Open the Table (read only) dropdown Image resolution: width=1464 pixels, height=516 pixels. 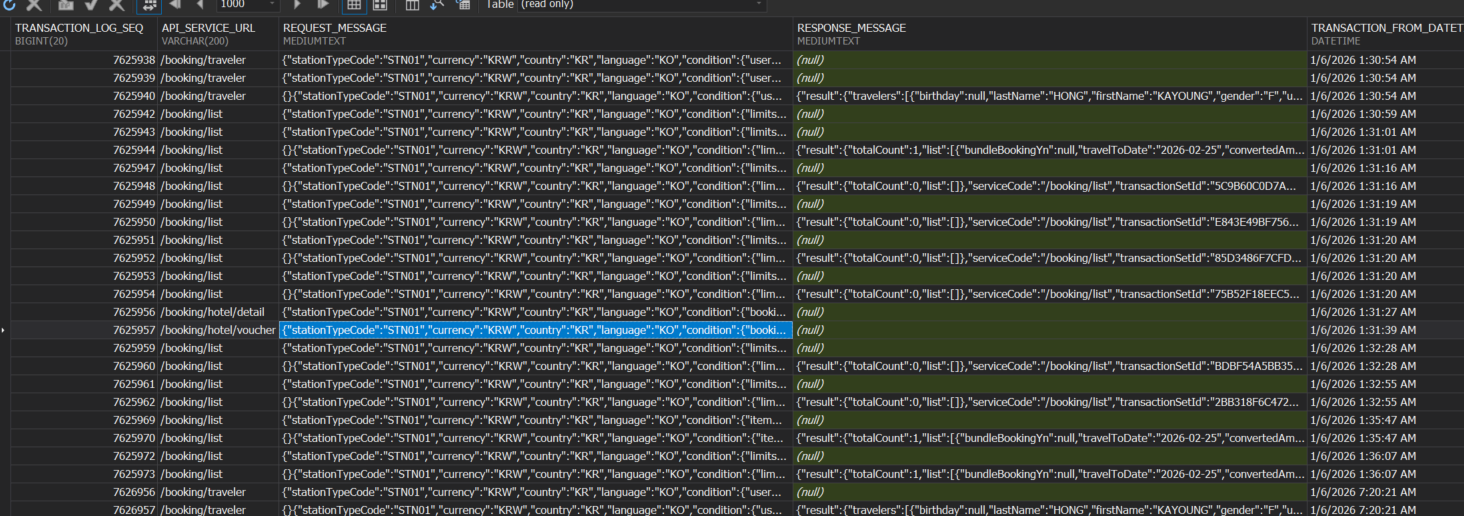point(760,5)
